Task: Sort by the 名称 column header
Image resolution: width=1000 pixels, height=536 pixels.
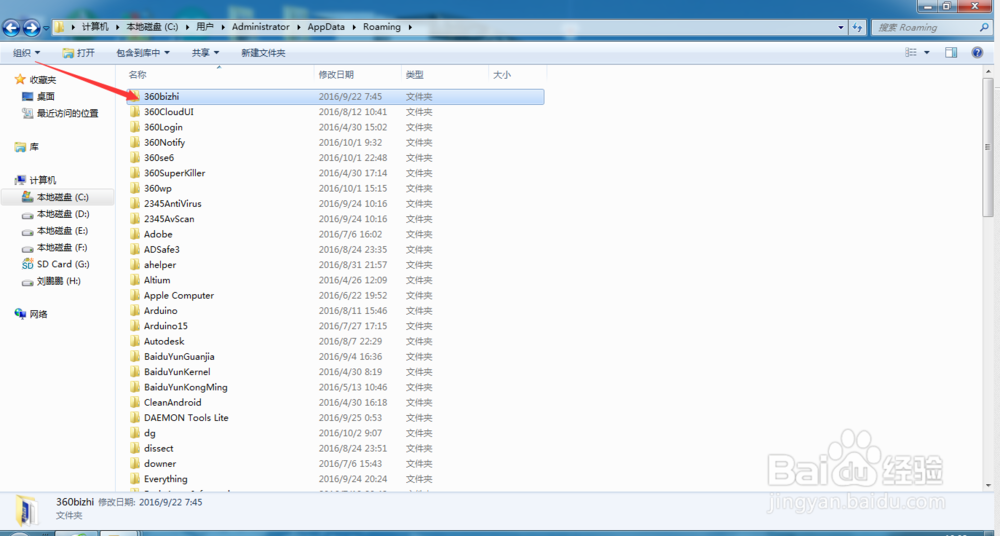Action: coord(138,75)
